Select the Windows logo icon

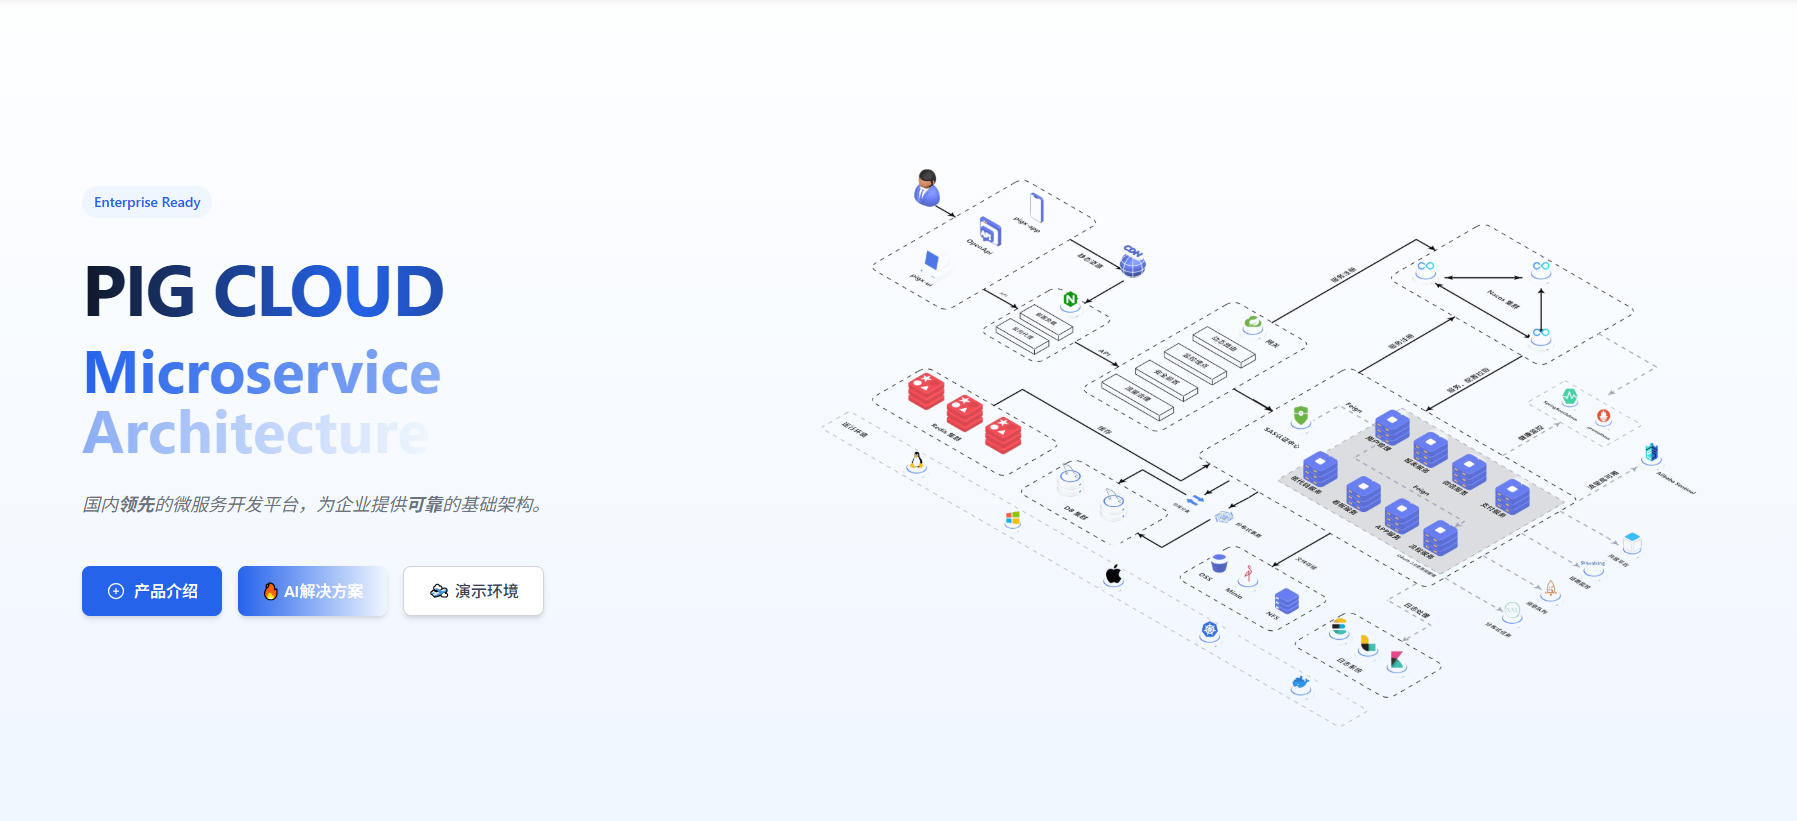point(1012,518)
